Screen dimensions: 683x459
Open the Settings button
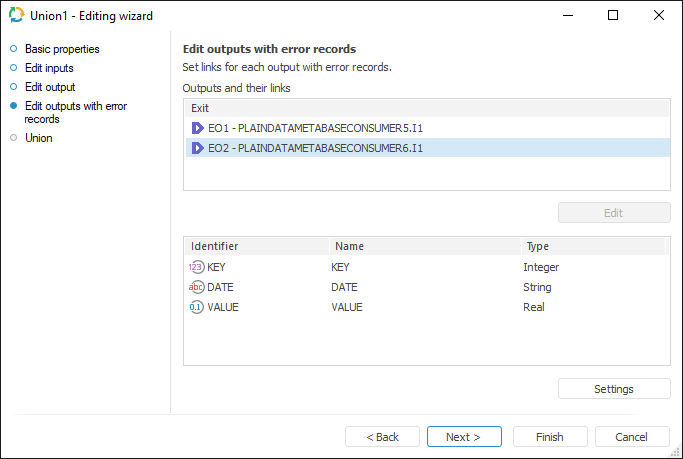(614, 389)
